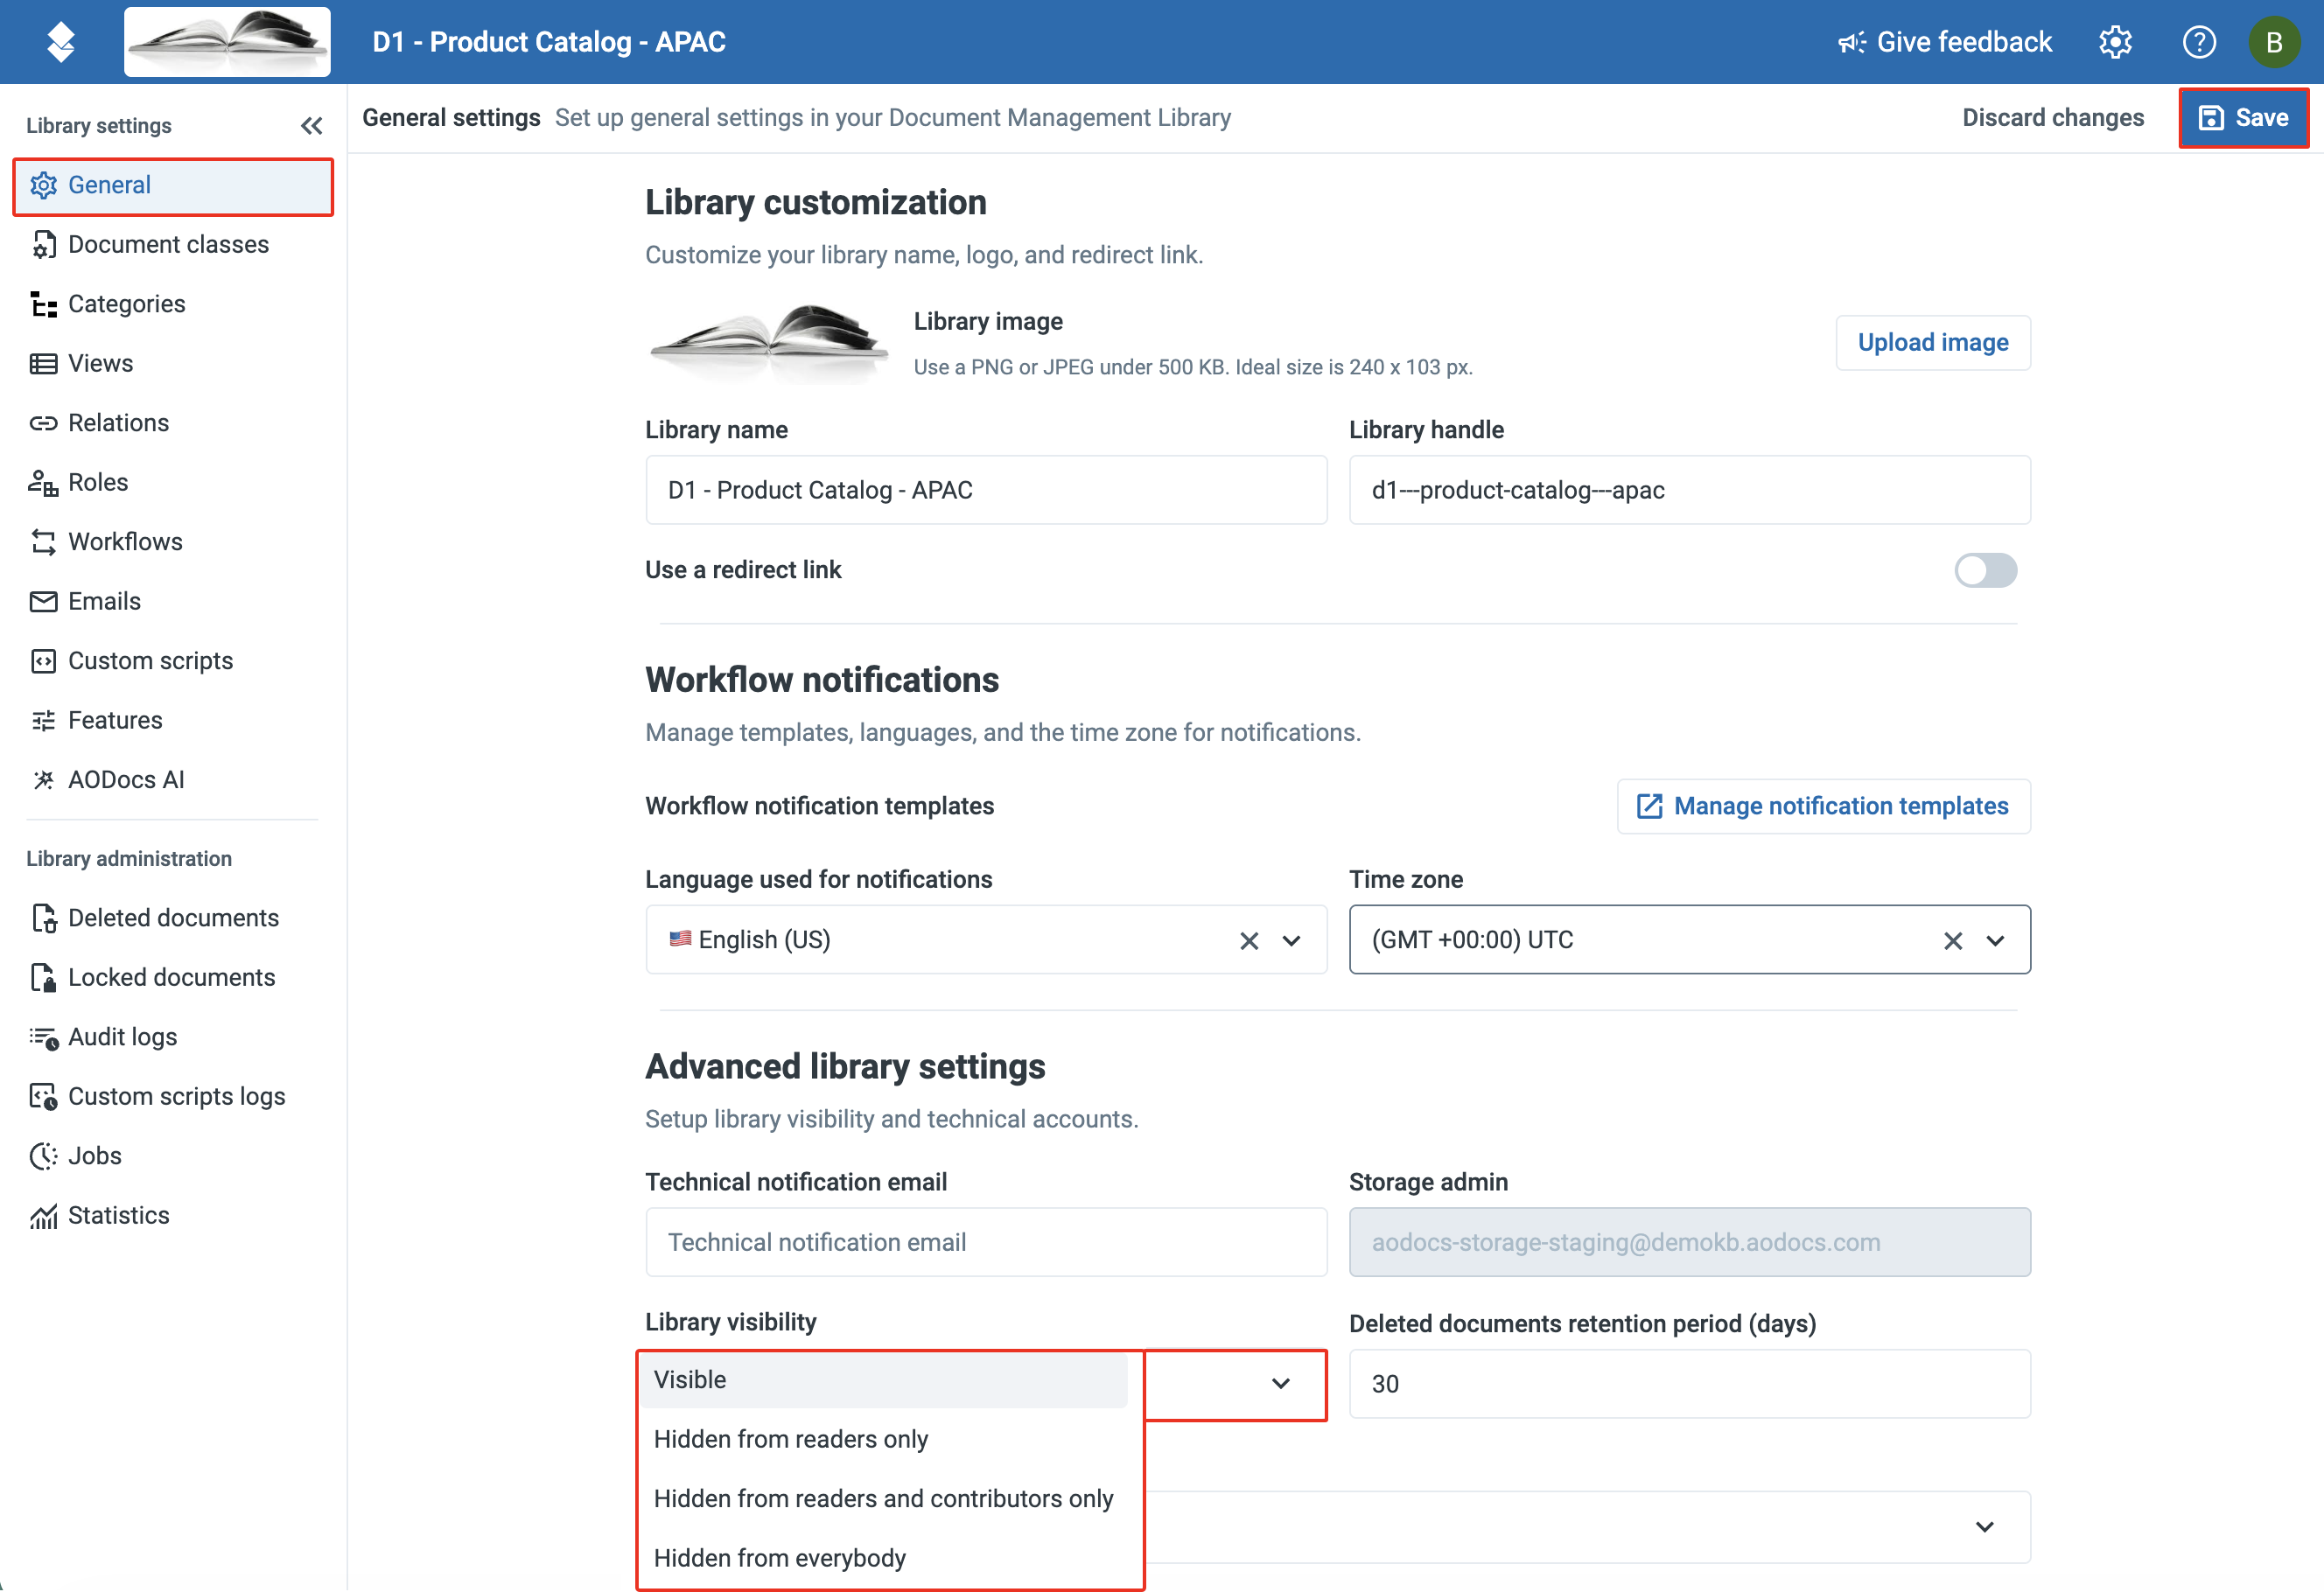Click the library book logo in header

point(227,42)
